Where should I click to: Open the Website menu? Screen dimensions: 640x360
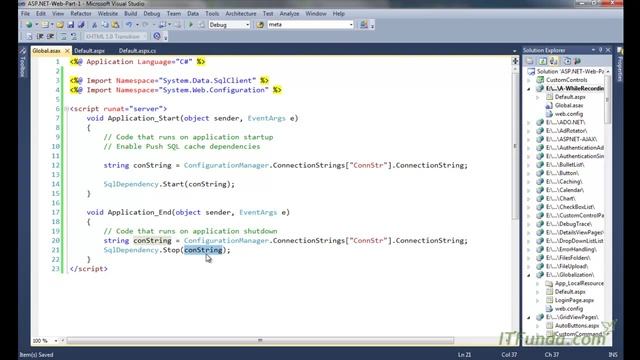[x=108, y=13]
